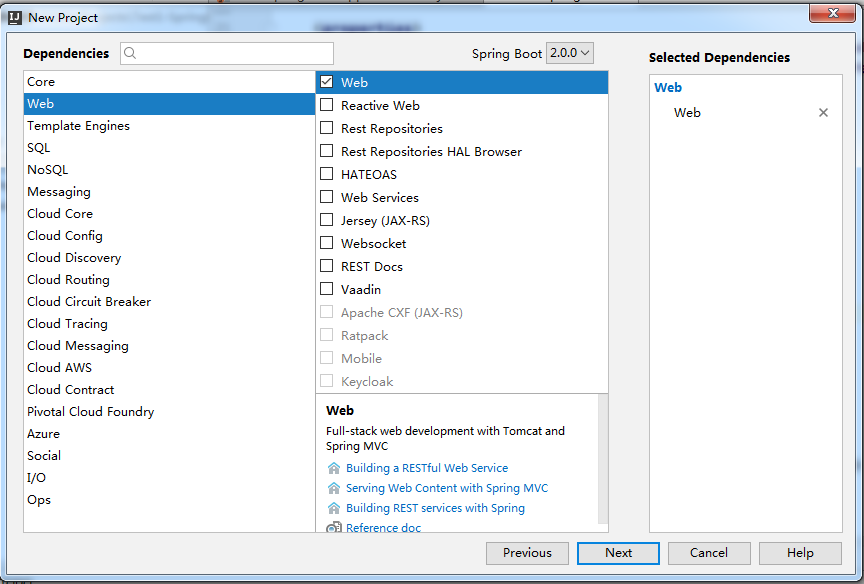Check the Rest Repositories checkbox
Screen dimensions: 864x584
[327, 128]
